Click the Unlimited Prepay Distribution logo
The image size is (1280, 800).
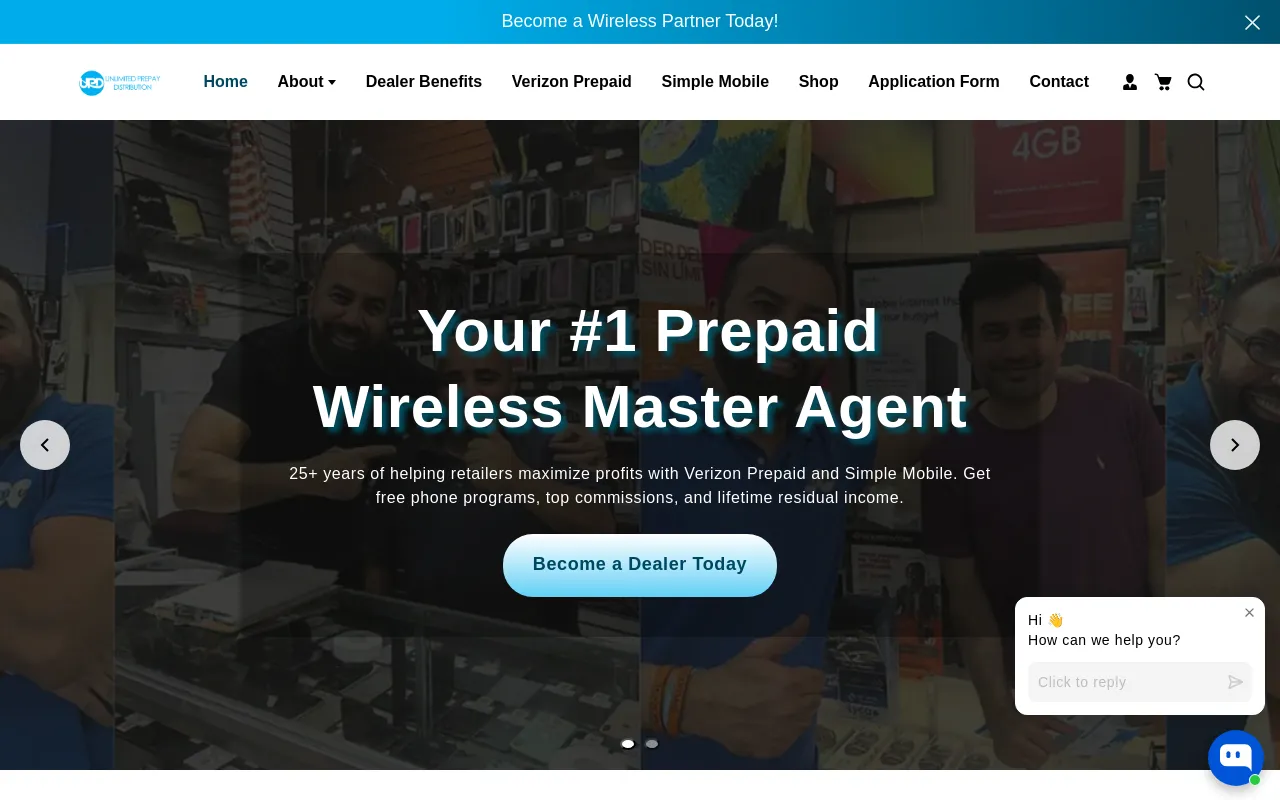(120, 82)
